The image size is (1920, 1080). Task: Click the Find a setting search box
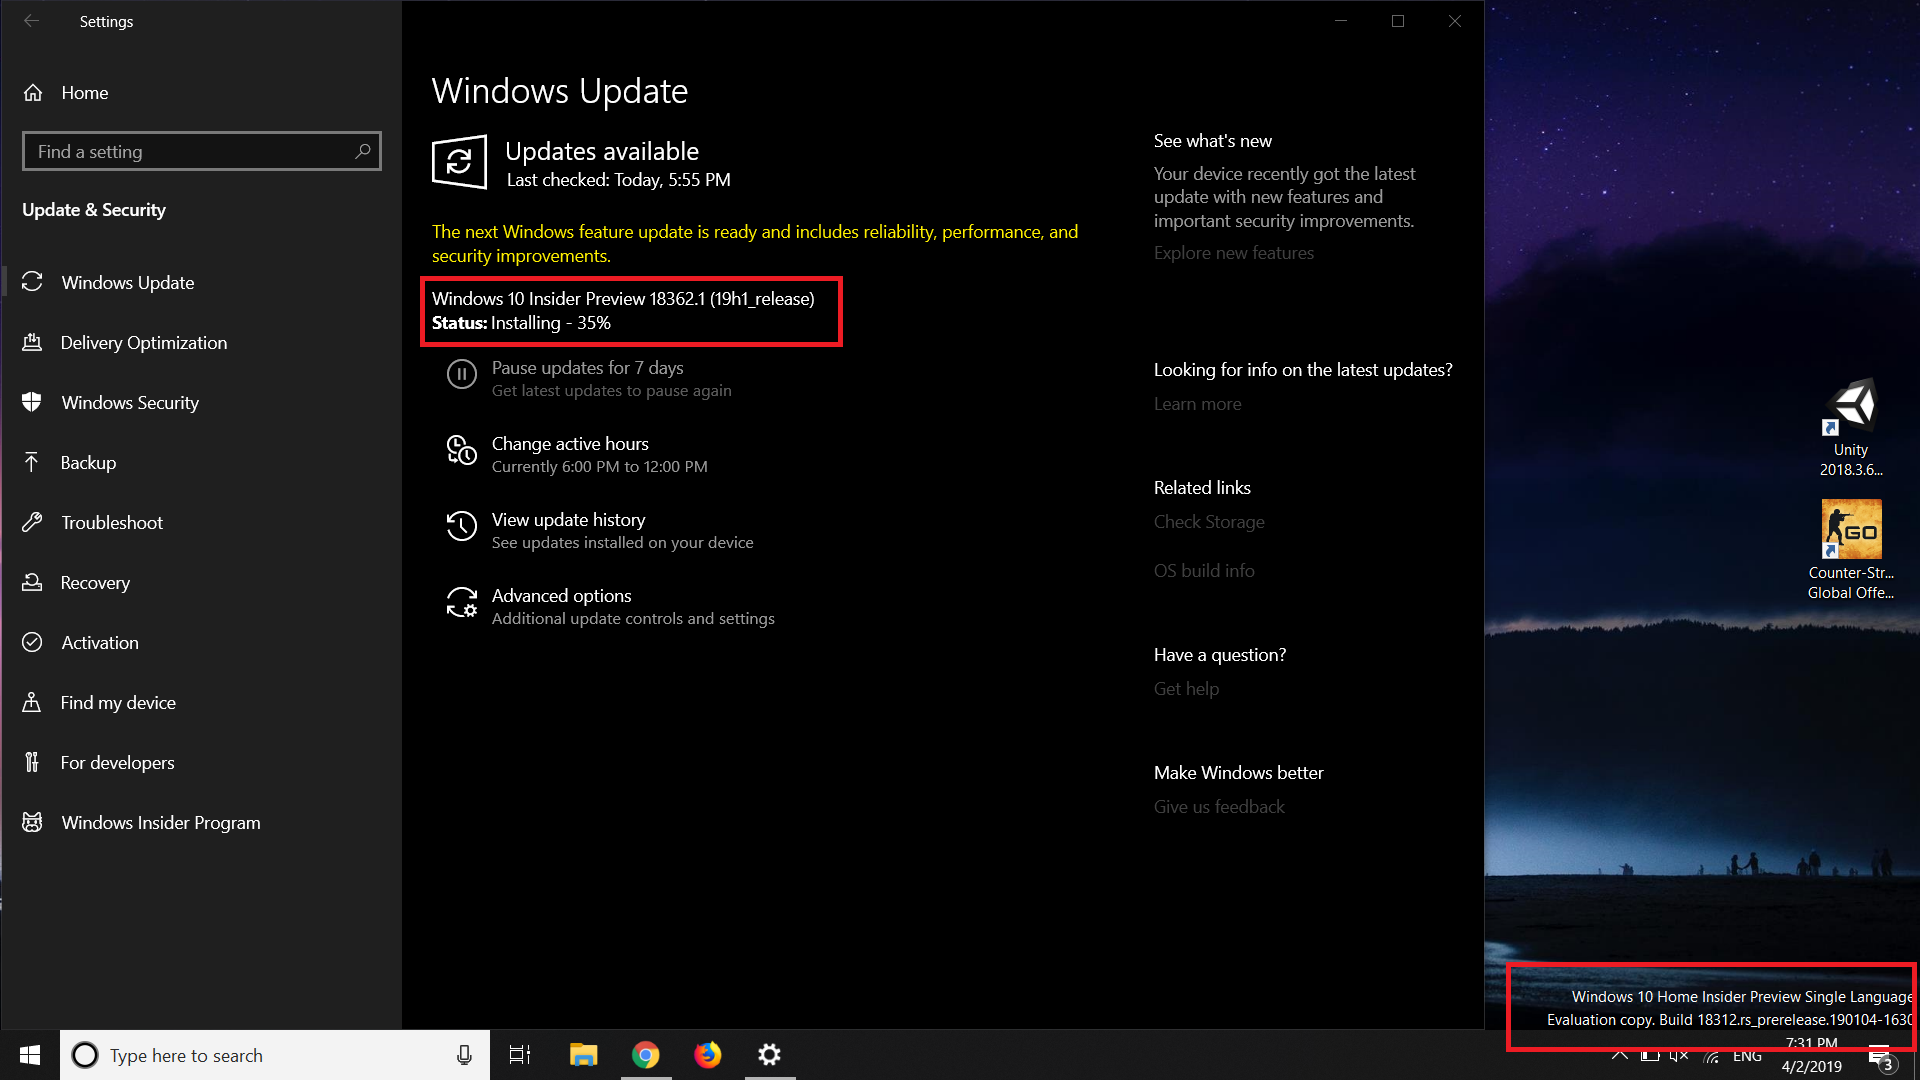tap(201, 151)
